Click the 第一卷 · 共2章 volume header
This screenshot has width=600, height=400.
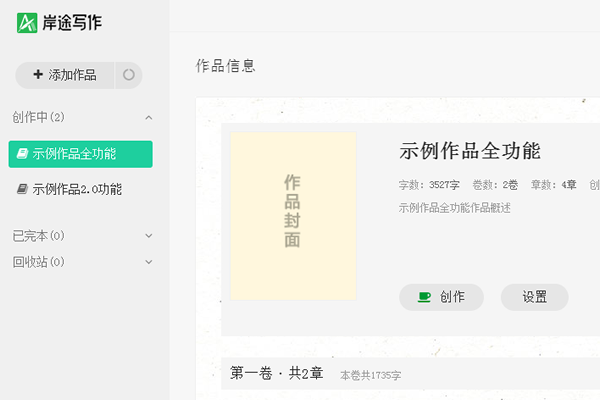point(277,374)
